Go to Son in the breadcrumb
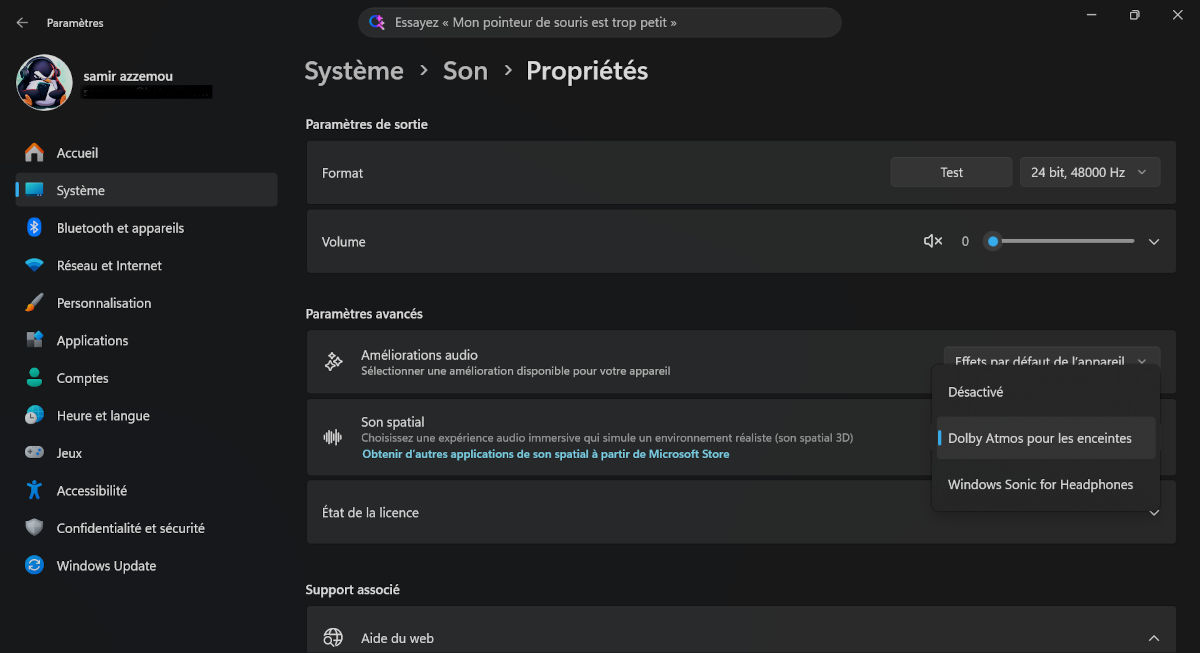Viewport: 1200px width, 653px height. [465, 71]
